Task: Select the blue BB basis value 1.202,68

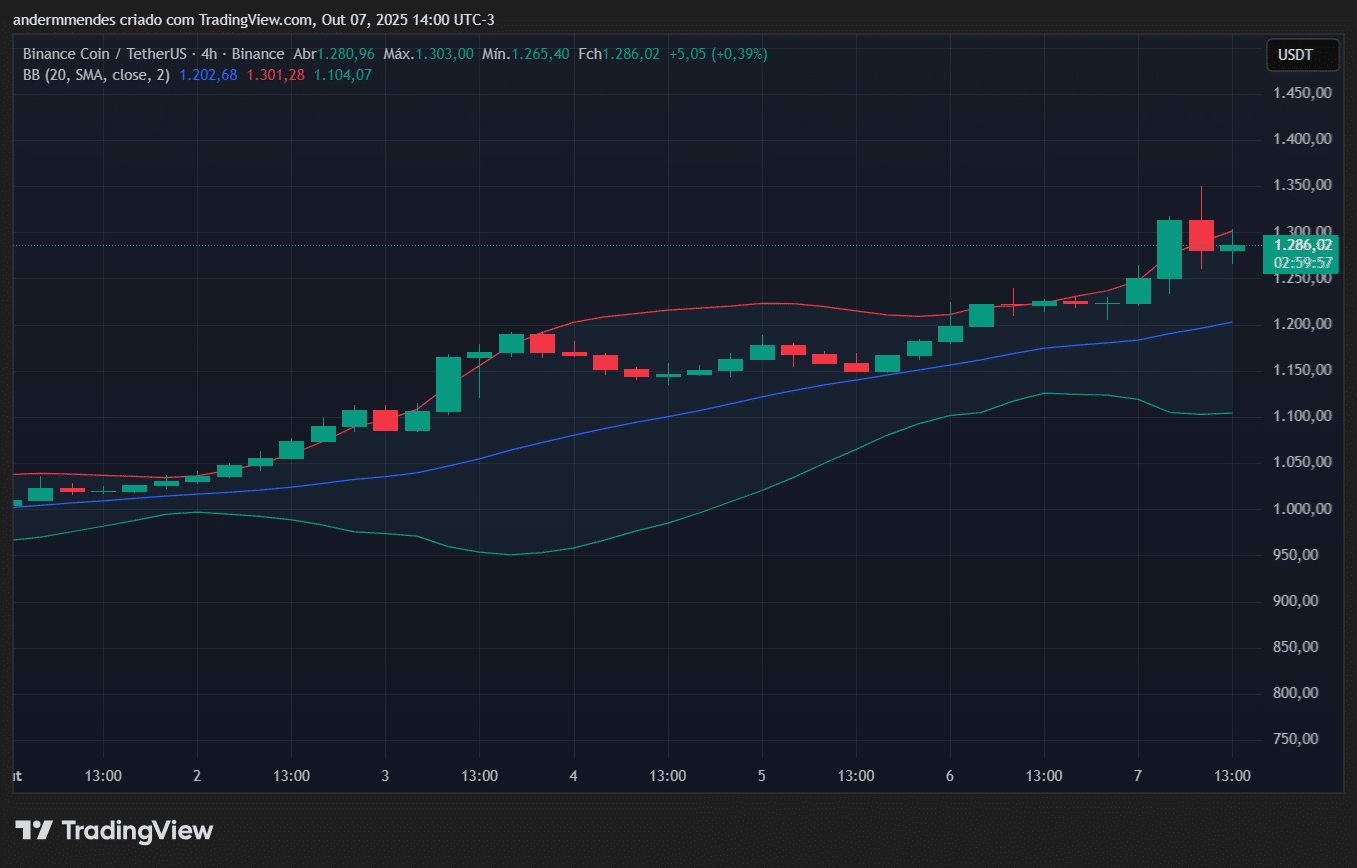Action: [208, 74]
